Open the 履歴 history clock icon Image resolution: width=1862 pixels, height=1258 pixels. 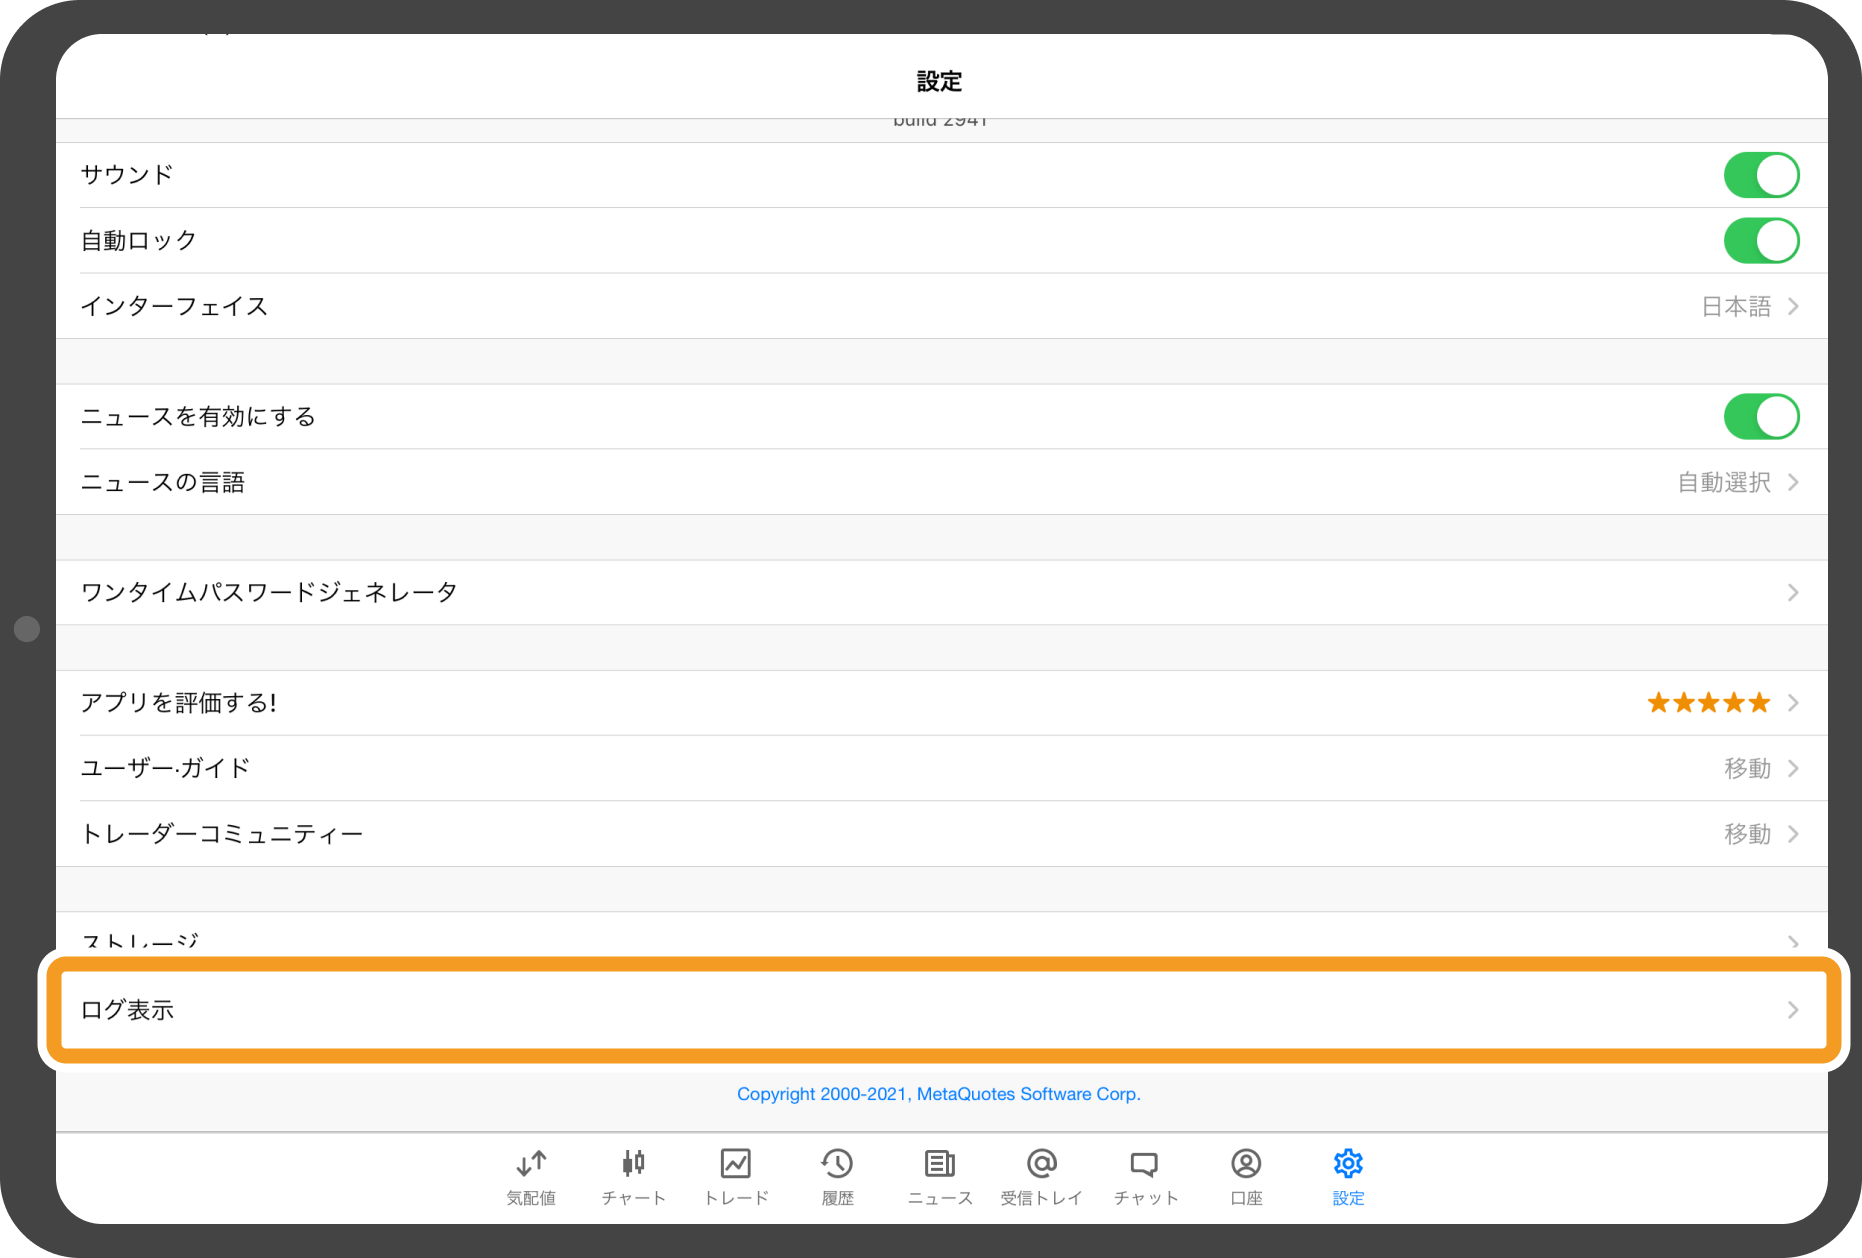838,1163
